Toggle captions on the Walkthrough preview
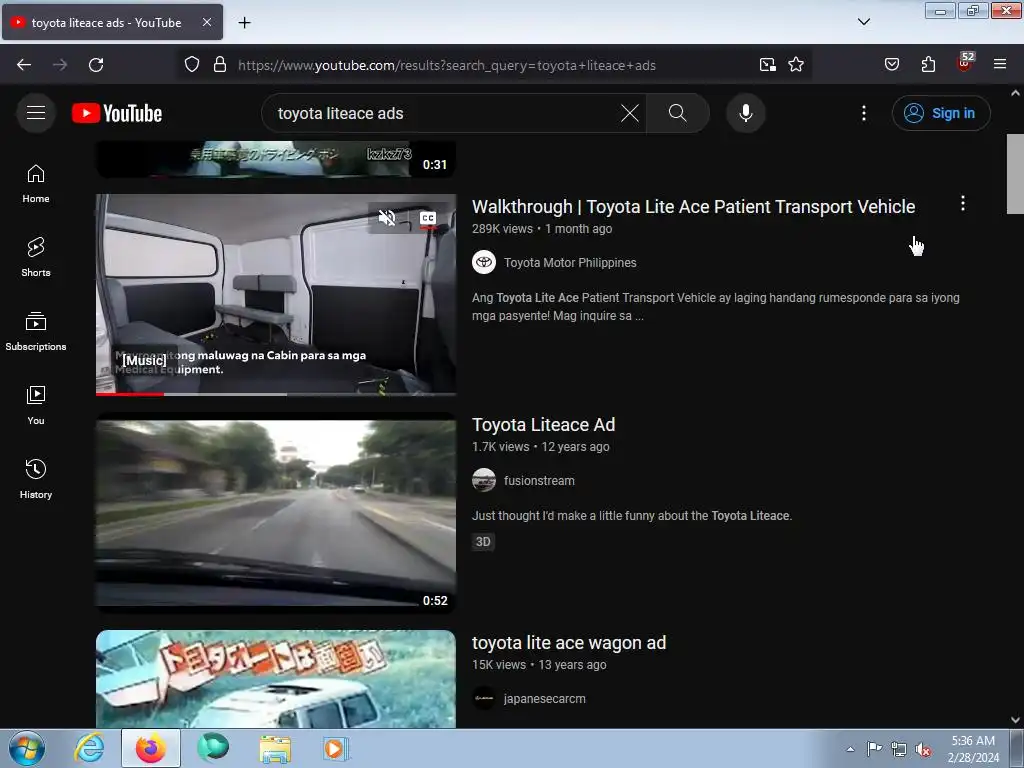The width and height of the screenshot is (1024, 768). point(428,218)
